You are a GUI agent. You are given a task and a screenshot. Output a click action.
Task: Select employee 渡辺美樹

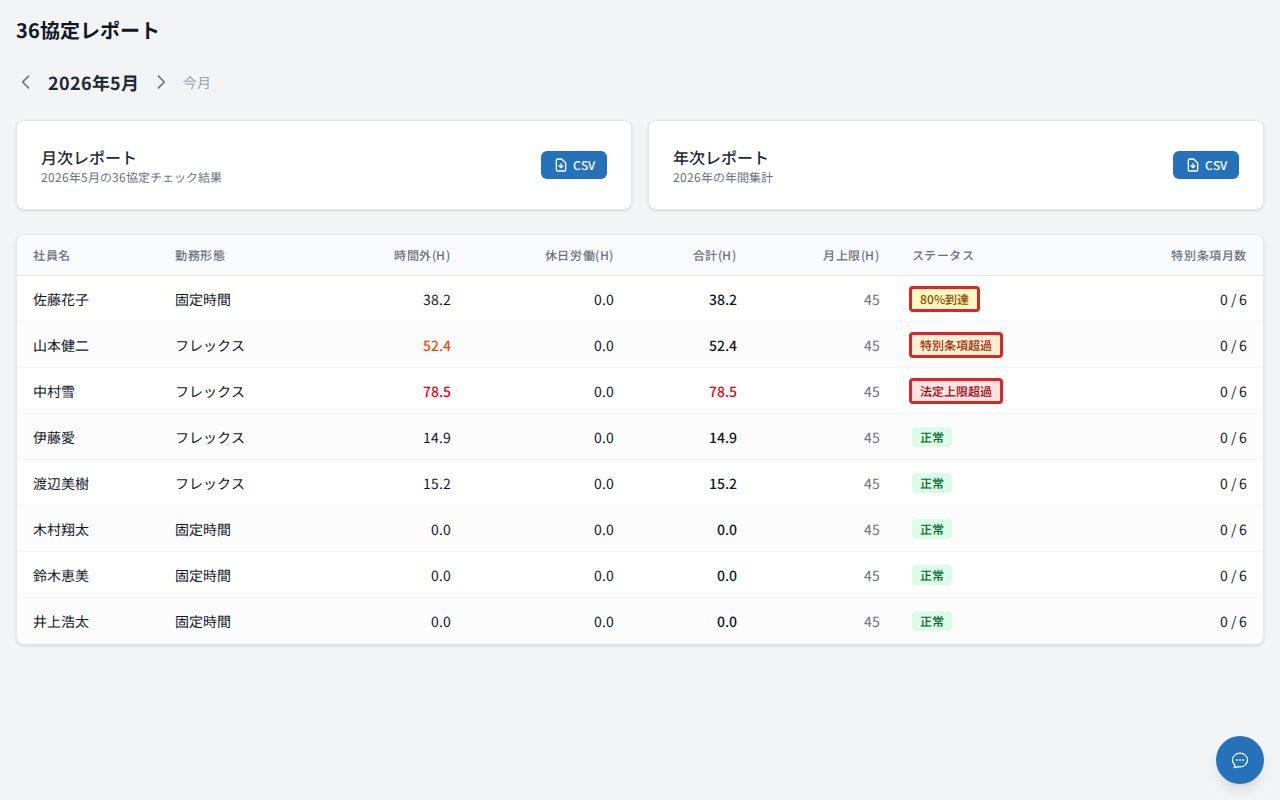point(61,484)
